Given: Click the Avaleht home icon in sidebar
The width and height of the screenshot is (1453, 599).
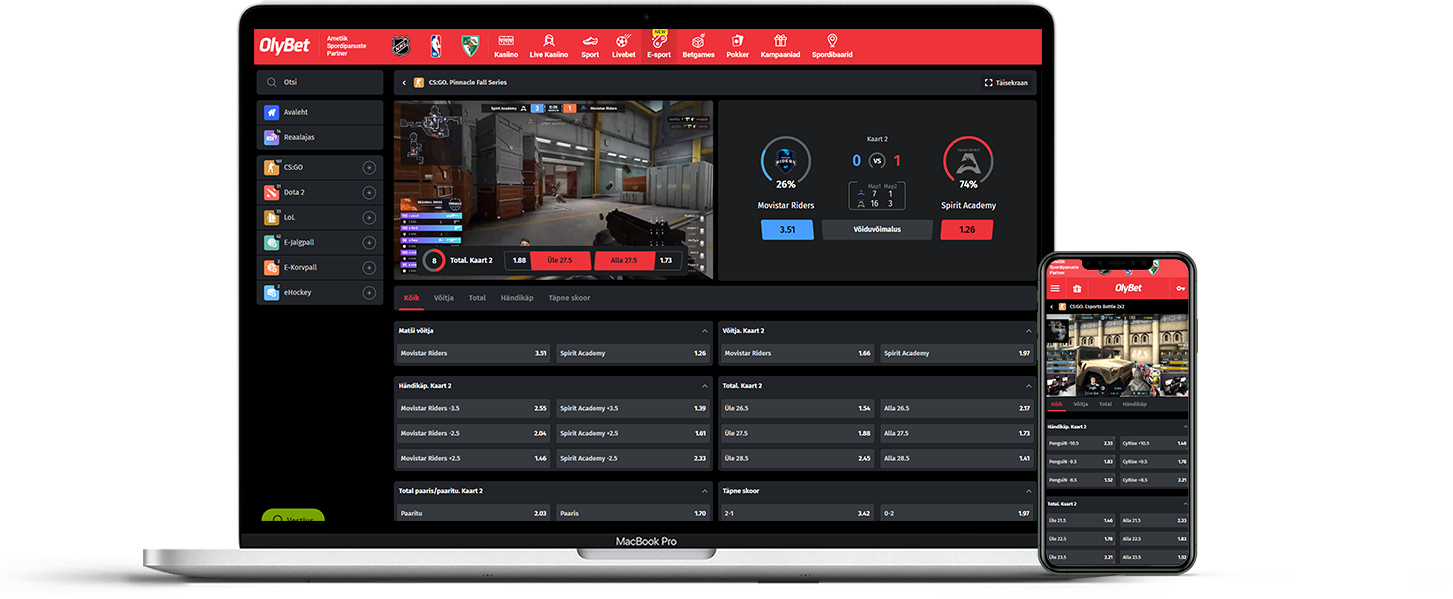Looking at the screenshot, I should pos(271,112).
